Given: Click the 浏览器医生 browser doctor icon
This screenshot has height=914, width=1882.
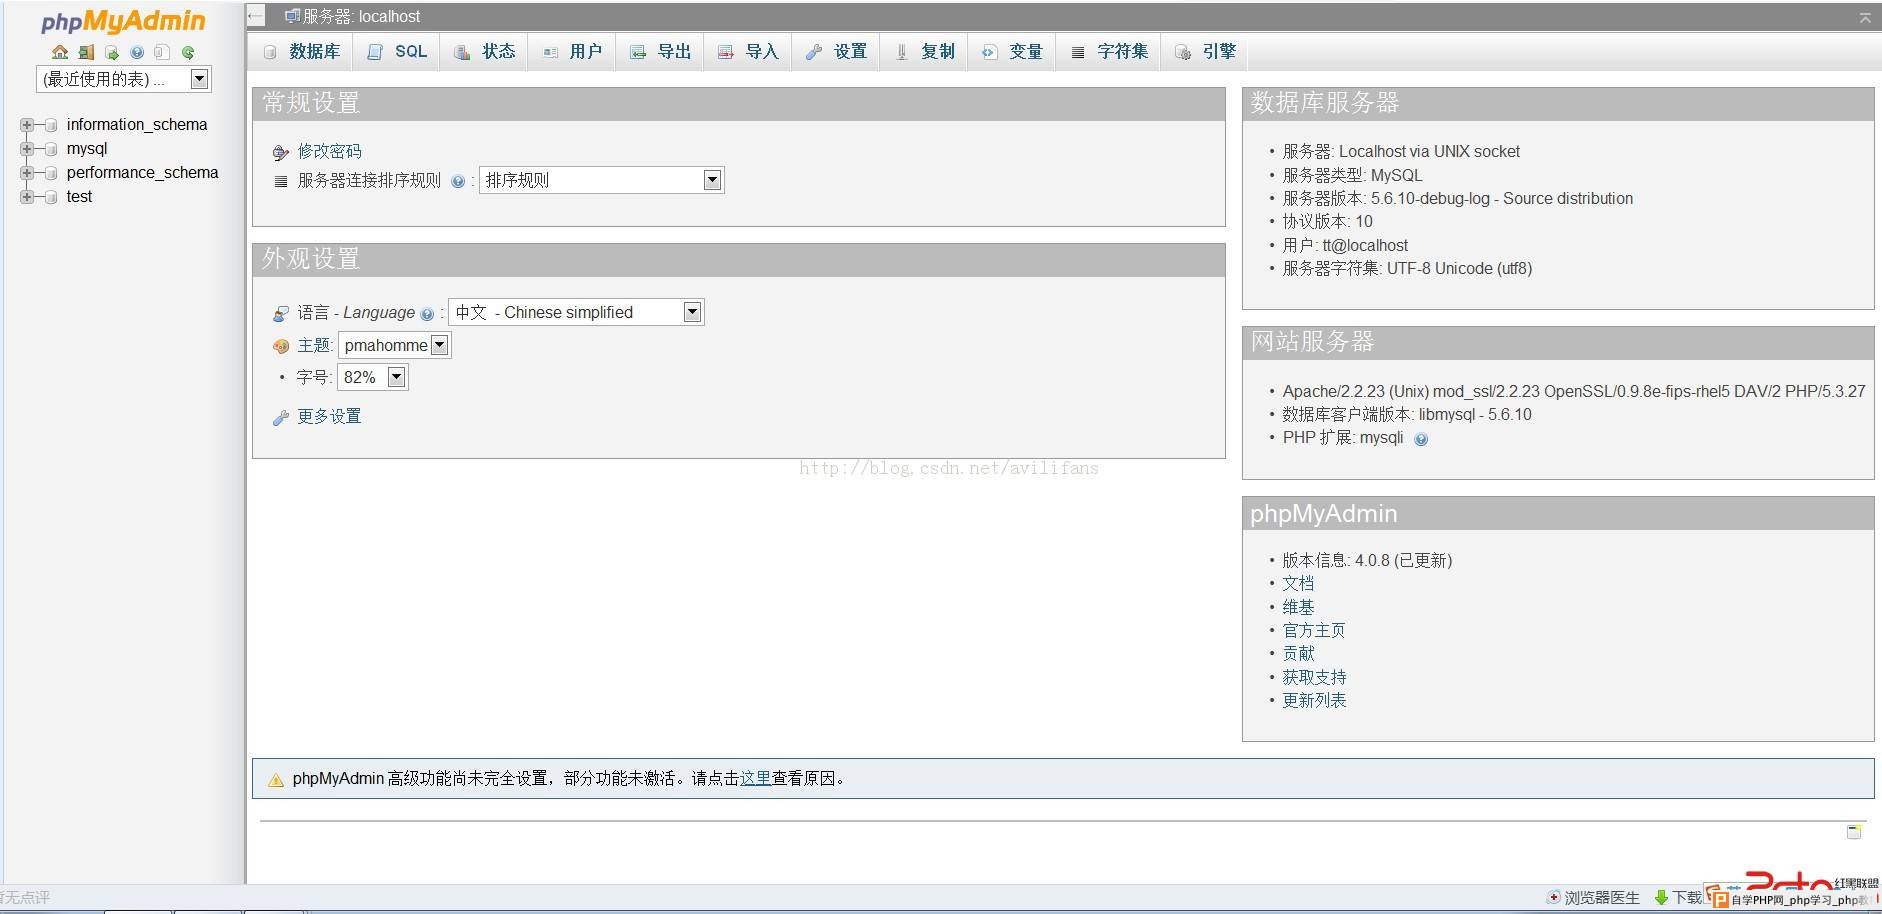Looking at the screenshot, I should click(x=1554, y=897).
